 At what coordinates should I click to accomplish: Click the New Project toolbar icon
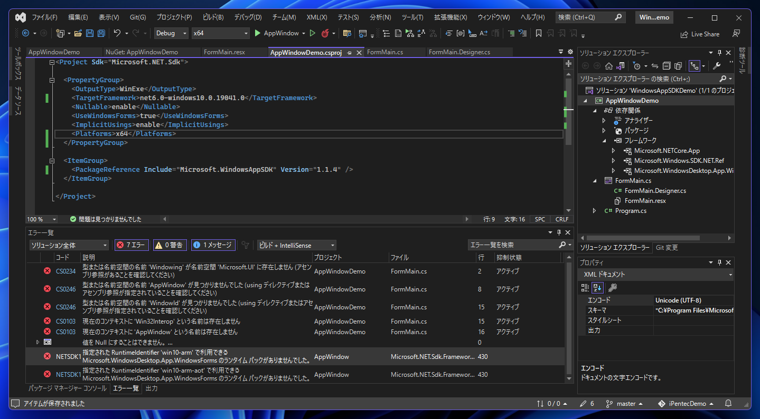pos(60,33)
